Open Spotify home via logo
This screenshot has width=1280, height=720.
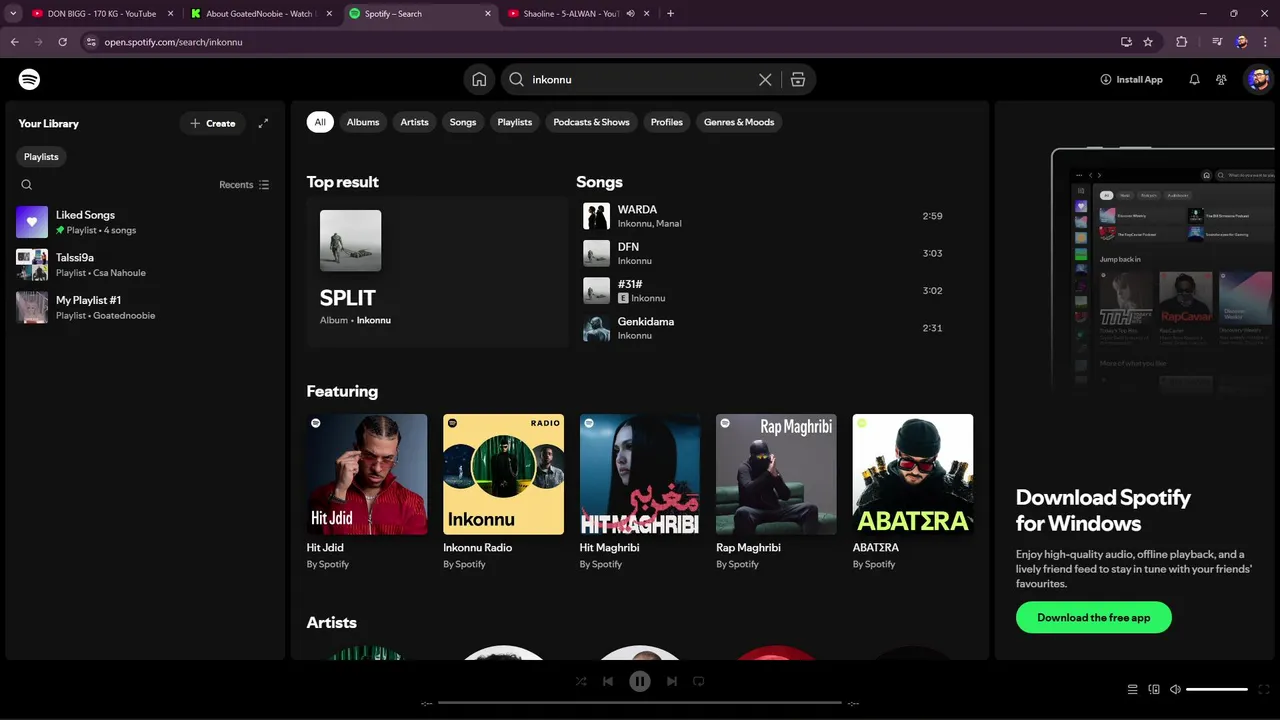tap(29, 79)
